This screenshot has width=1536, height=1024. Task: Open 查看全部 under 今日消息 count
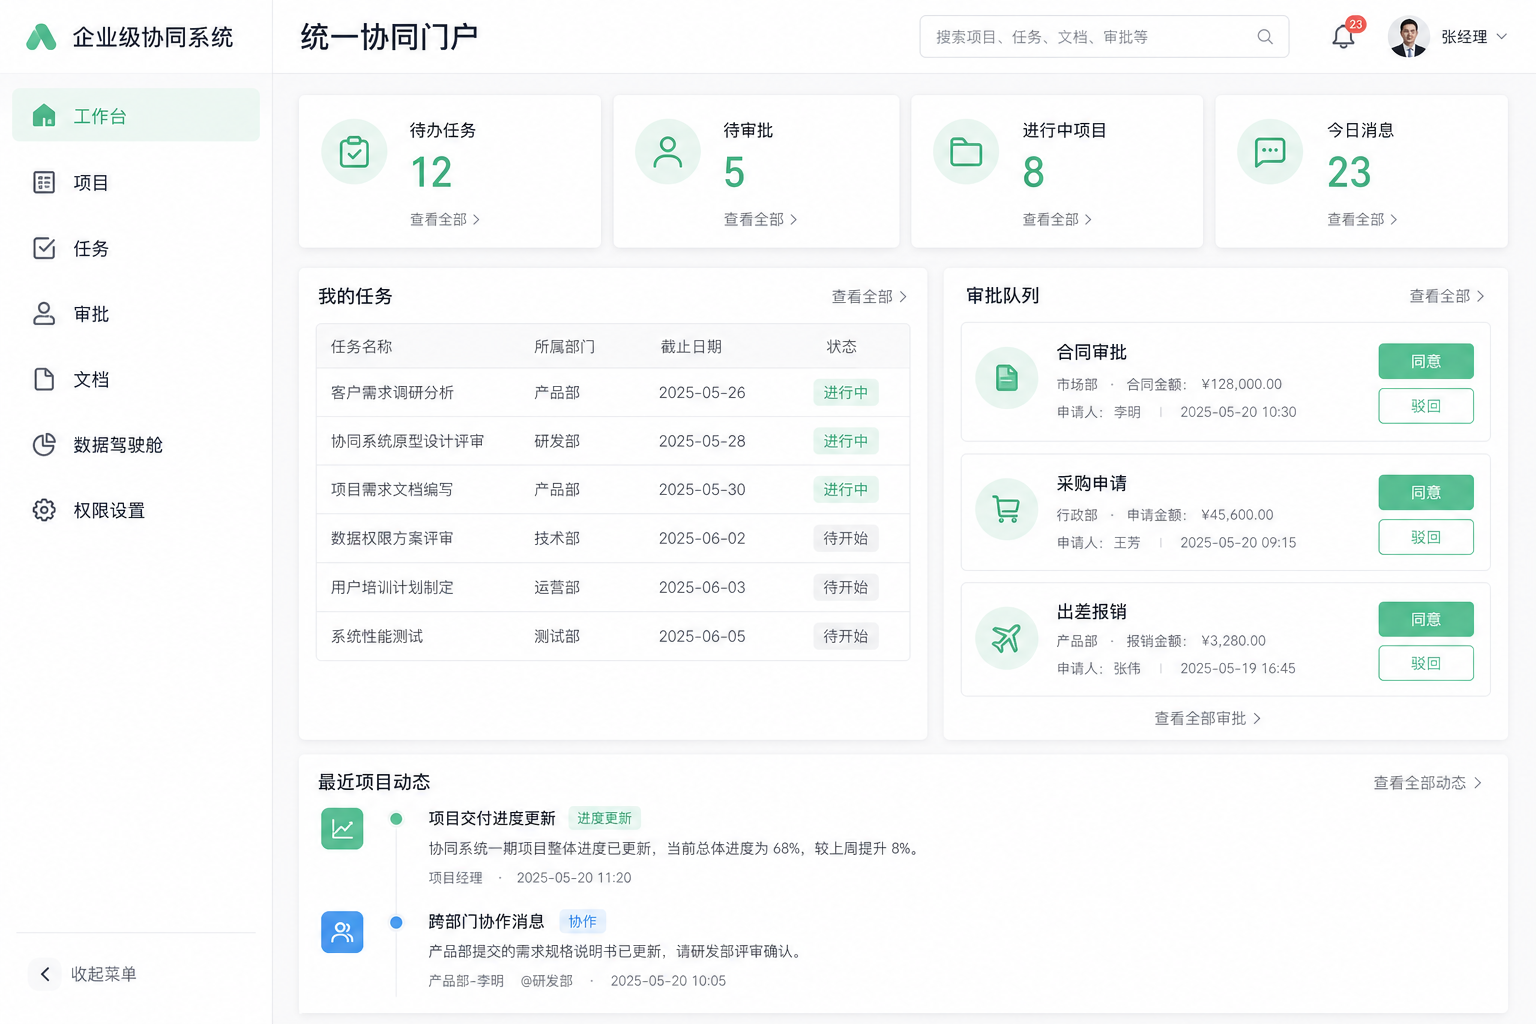(x=1362, y=219)
